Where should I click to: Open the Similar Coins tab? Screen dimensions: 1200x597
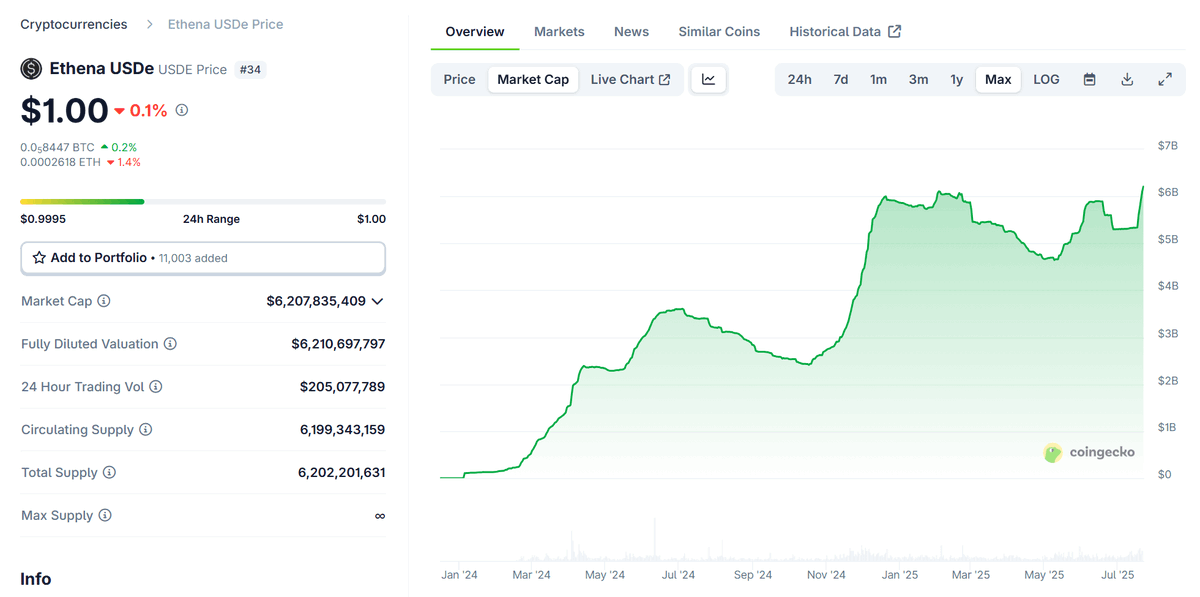719,32
